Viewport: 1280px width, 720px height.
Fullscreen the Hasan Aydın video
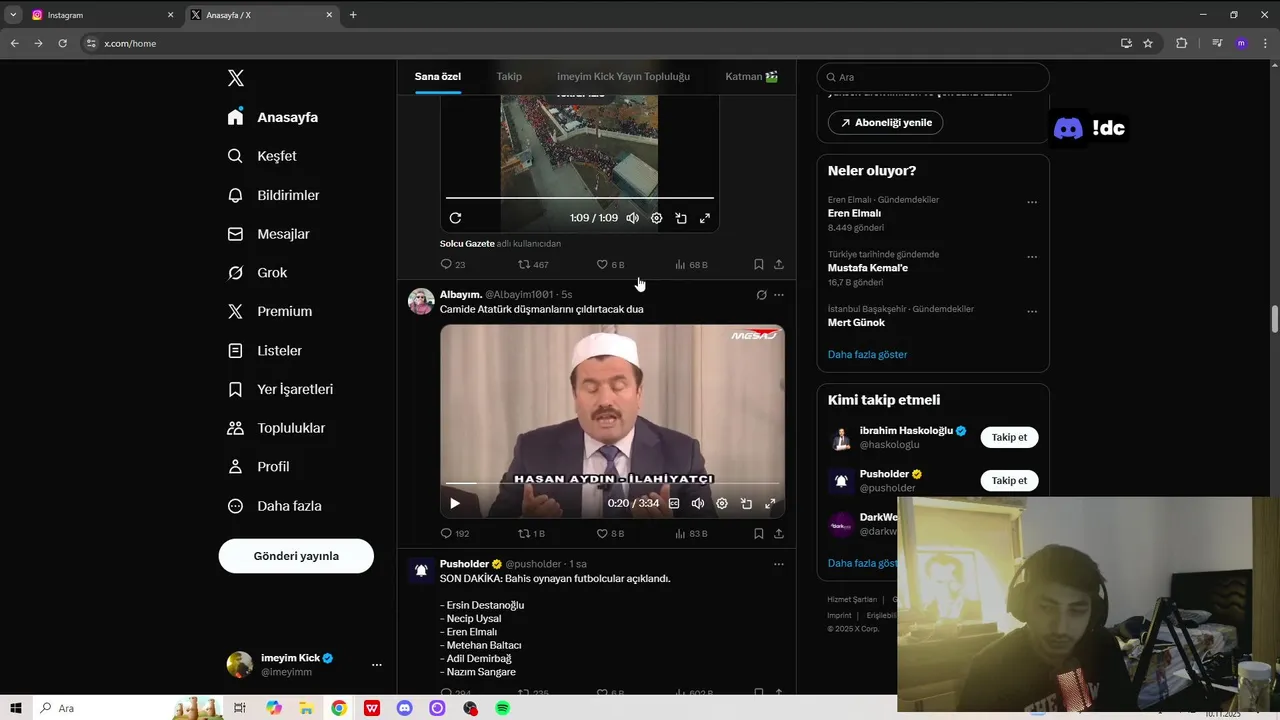[770, 504]
